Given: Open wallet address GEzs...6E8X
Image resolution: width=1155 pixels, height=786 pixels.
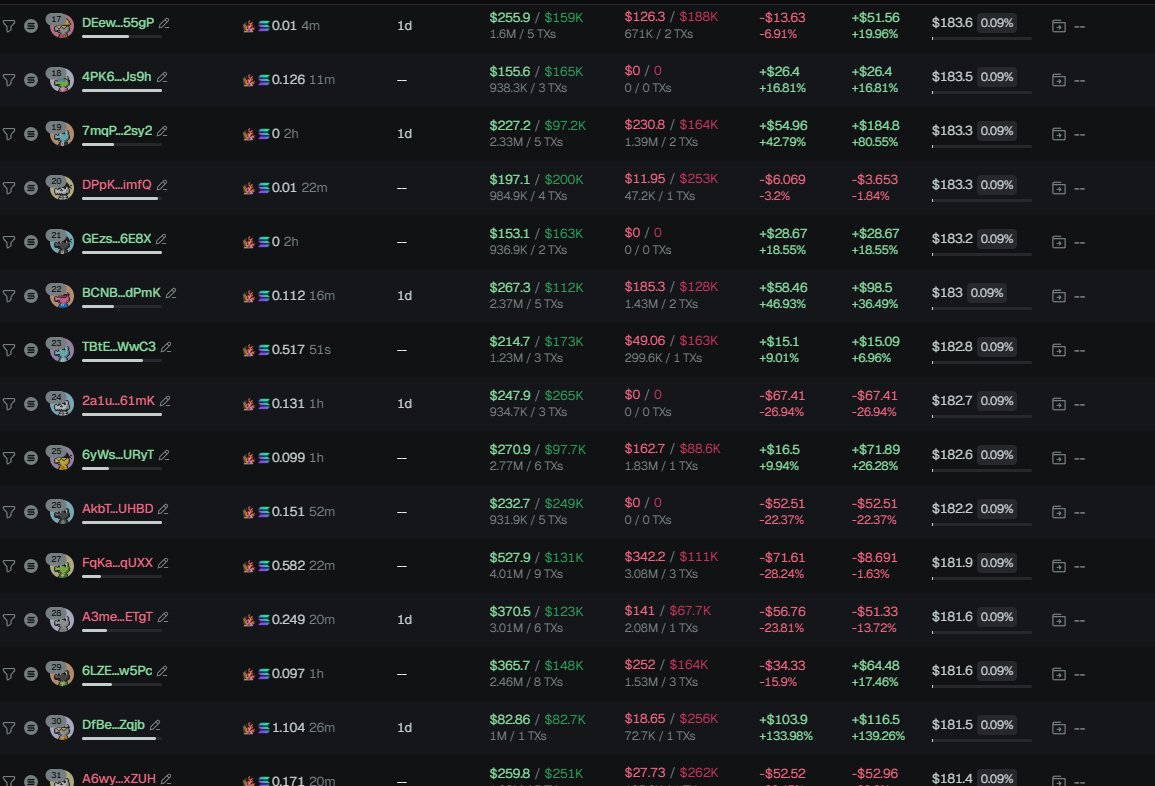Looking at the screenshot, I should 116,239.
